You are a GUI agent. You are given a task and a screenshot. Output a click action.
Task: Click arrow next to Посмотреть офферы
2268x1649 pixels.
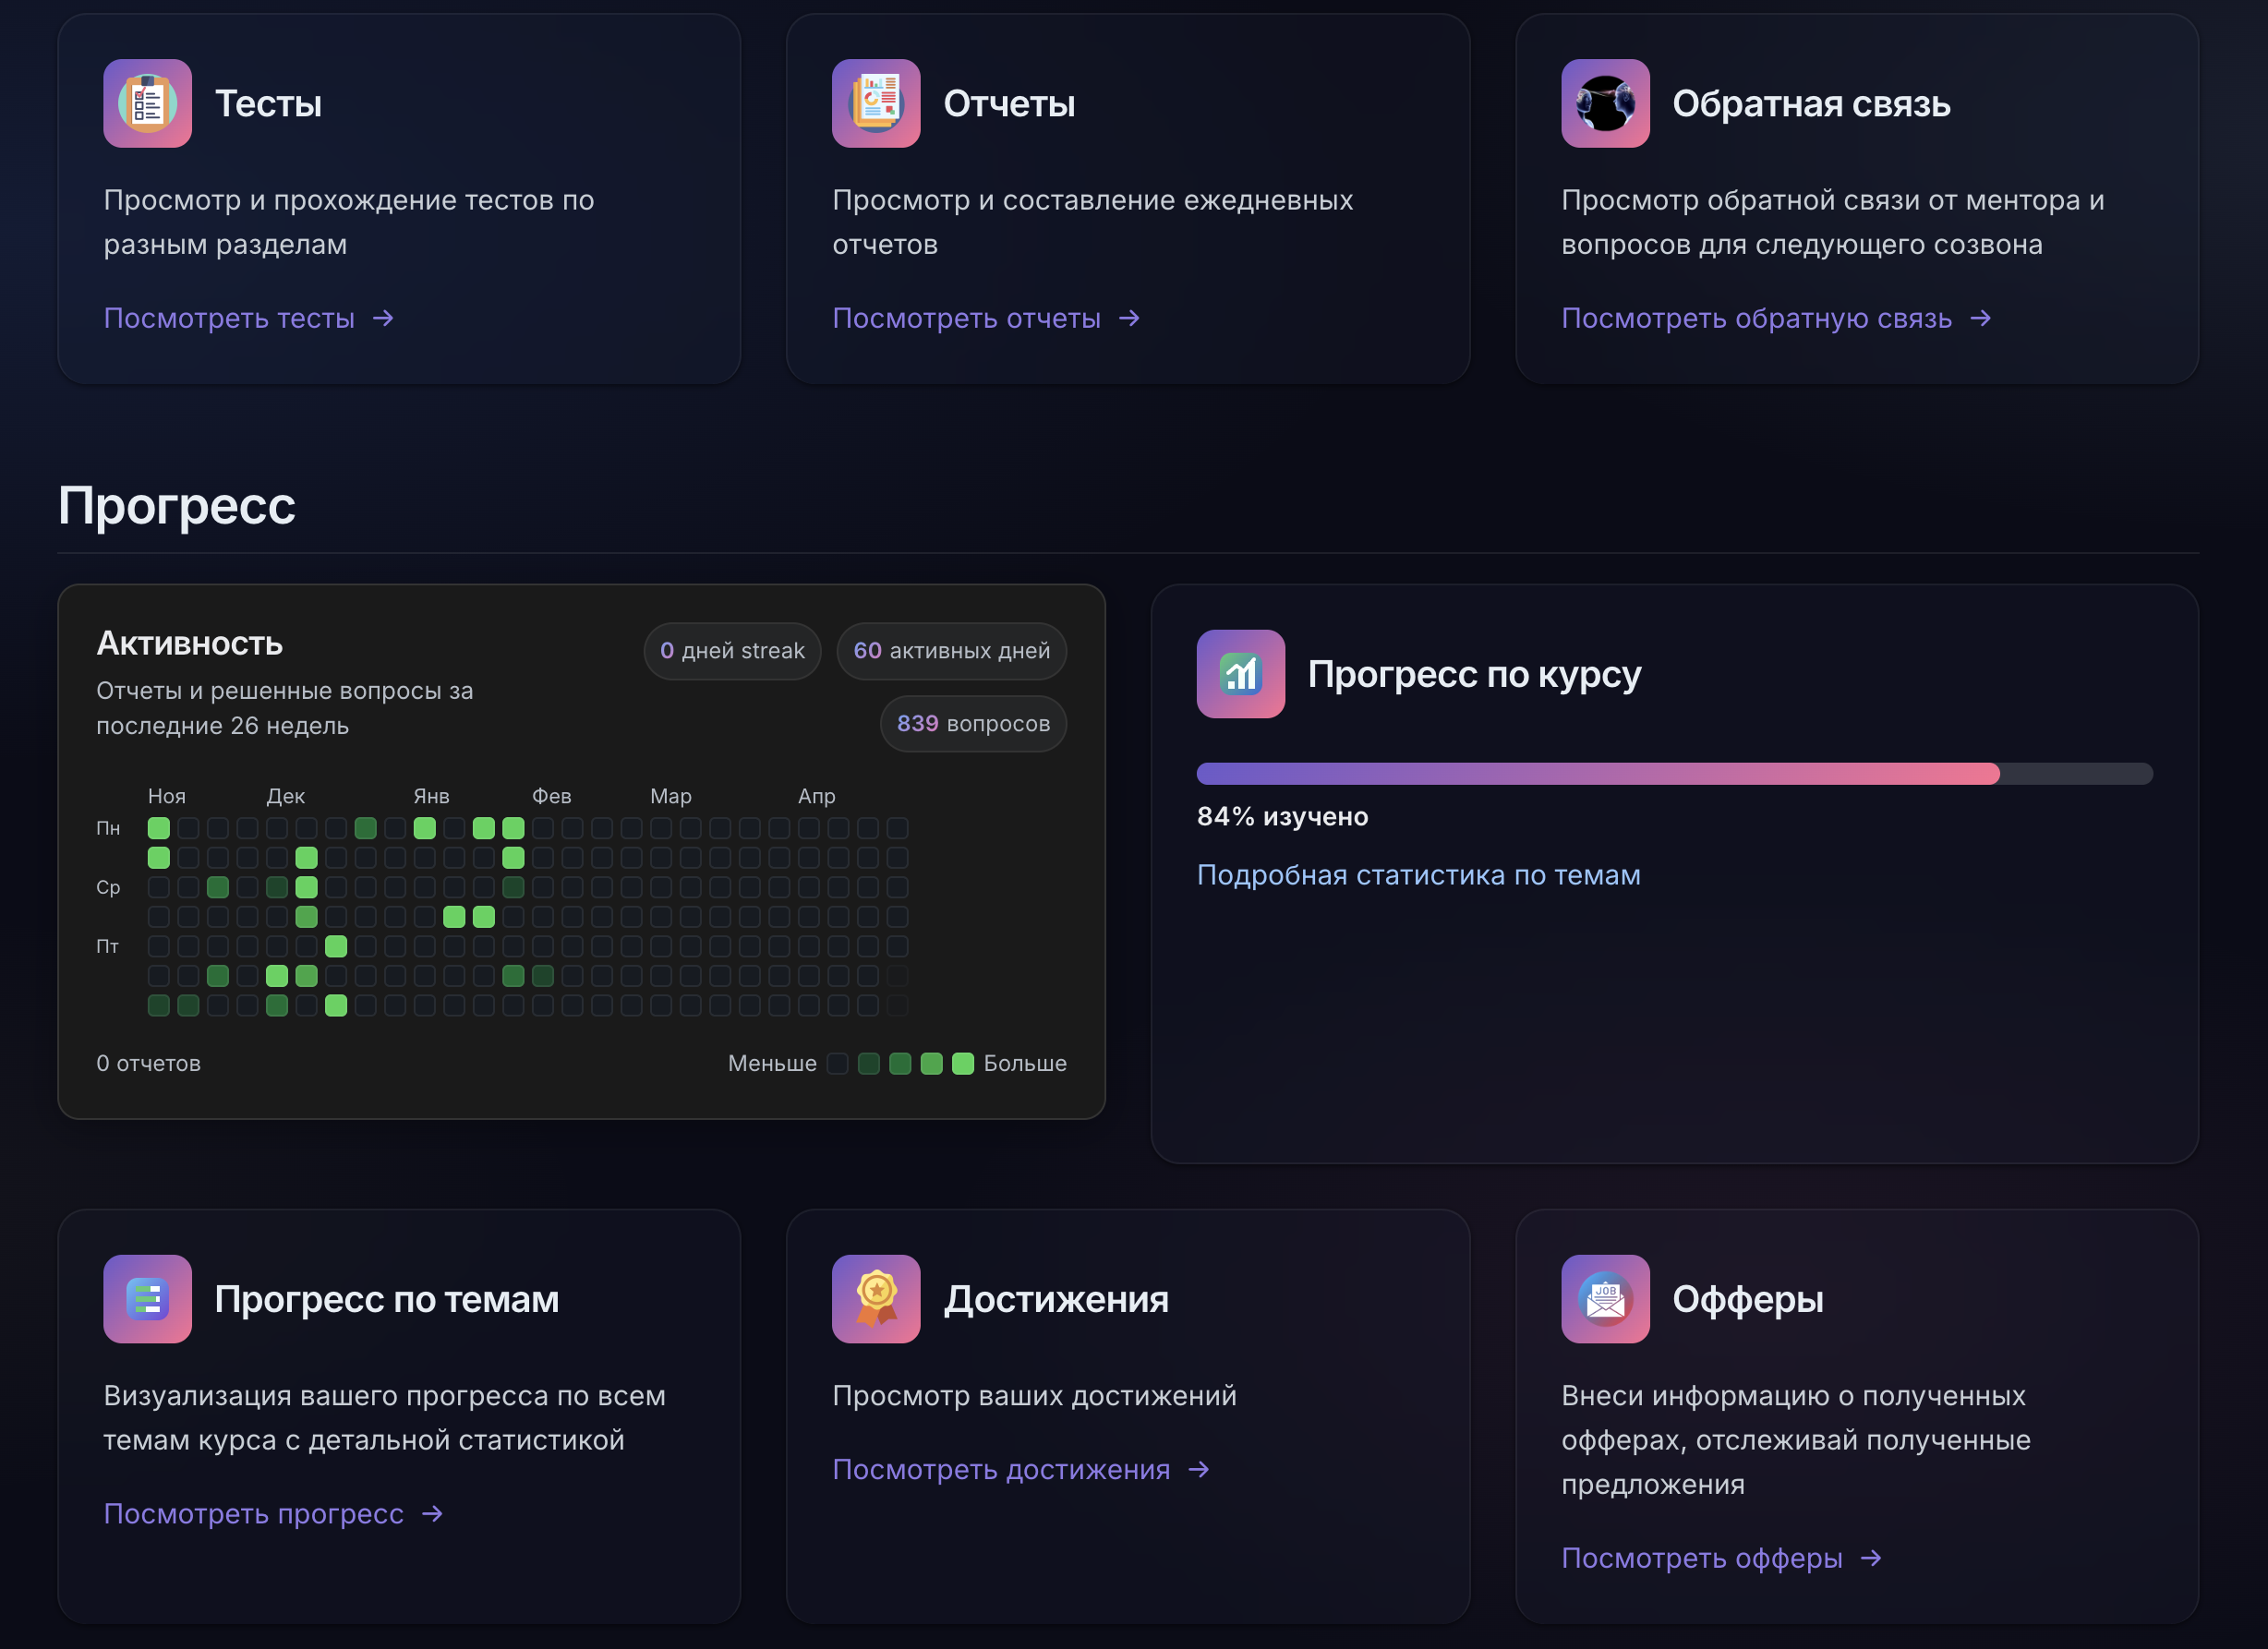coord(1870,1558)
